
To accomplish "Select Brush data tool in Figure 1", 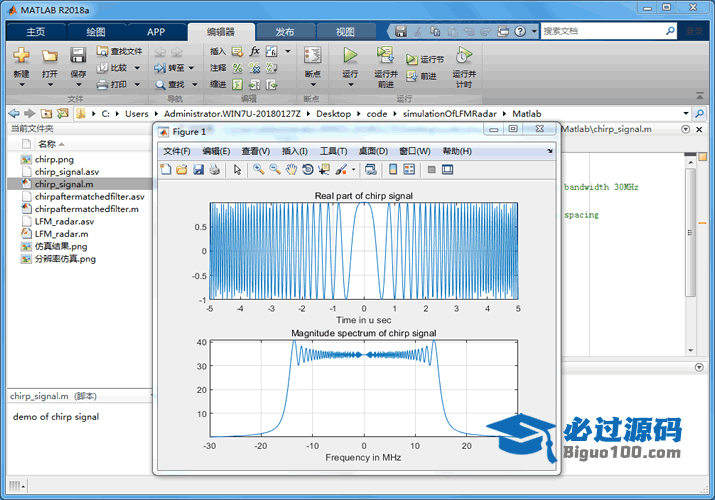I will point(341,170).
